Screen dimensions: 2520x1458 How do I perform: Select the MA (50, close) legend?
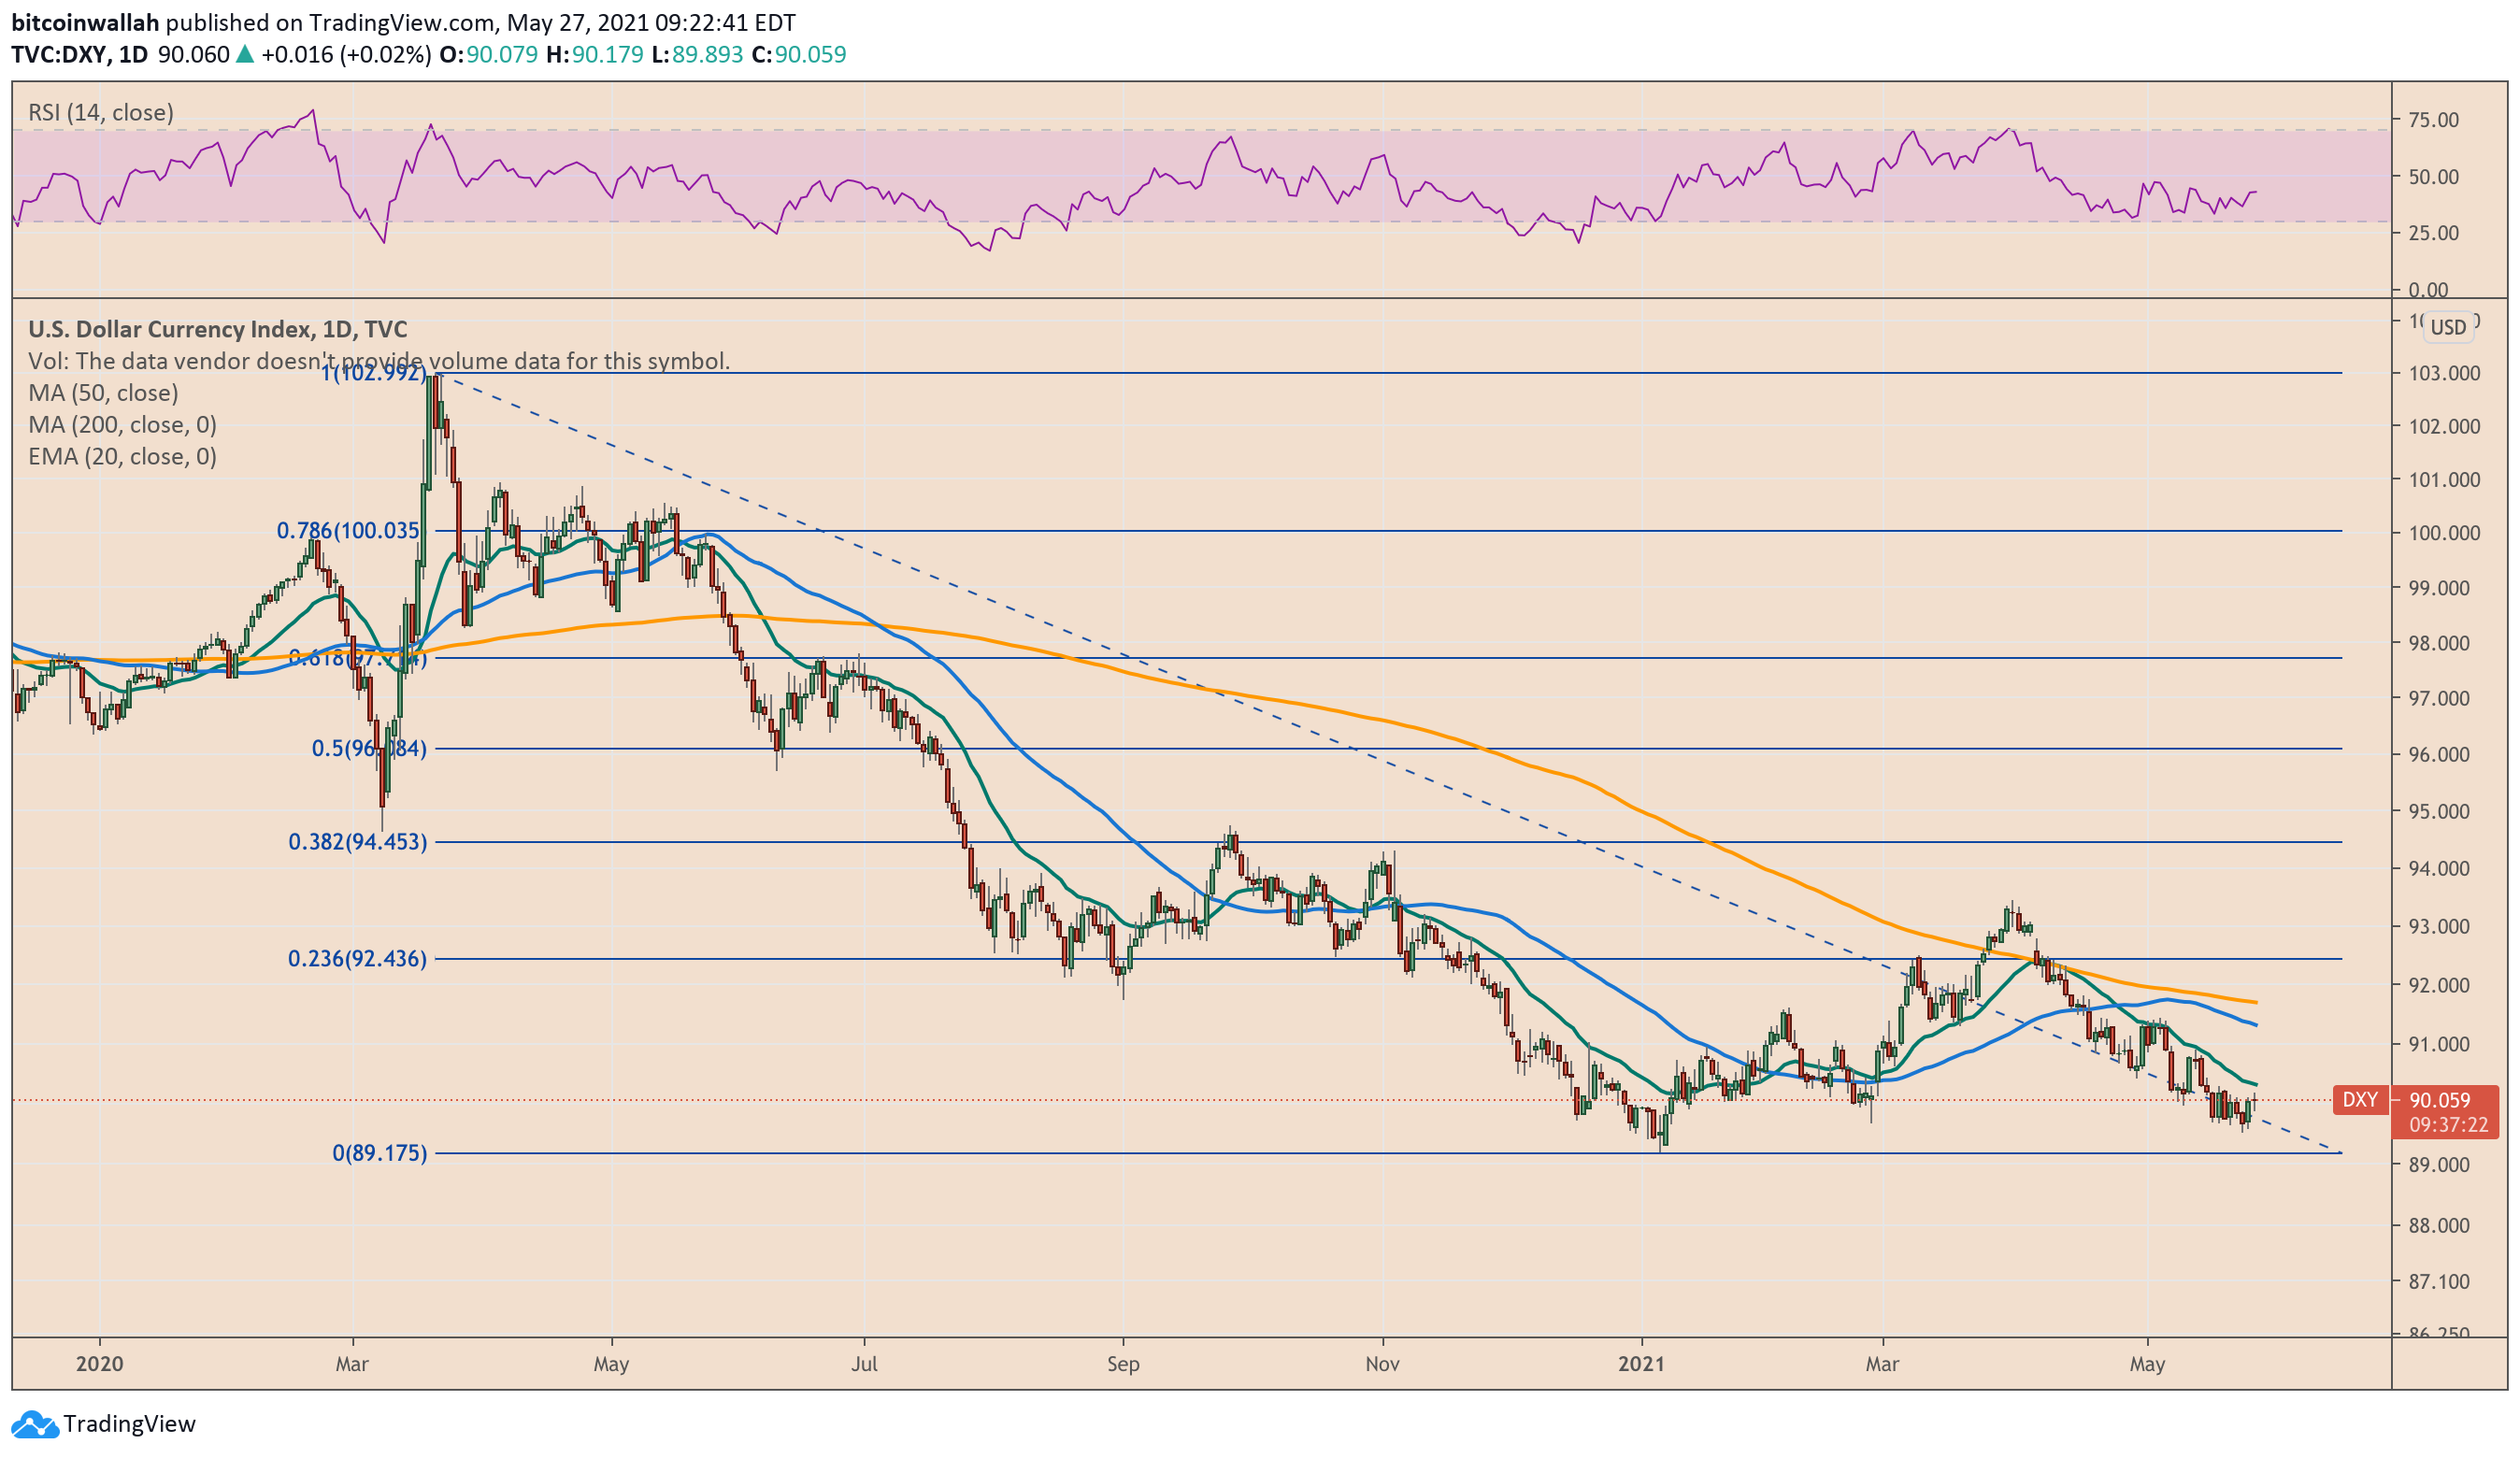[103, 393]
